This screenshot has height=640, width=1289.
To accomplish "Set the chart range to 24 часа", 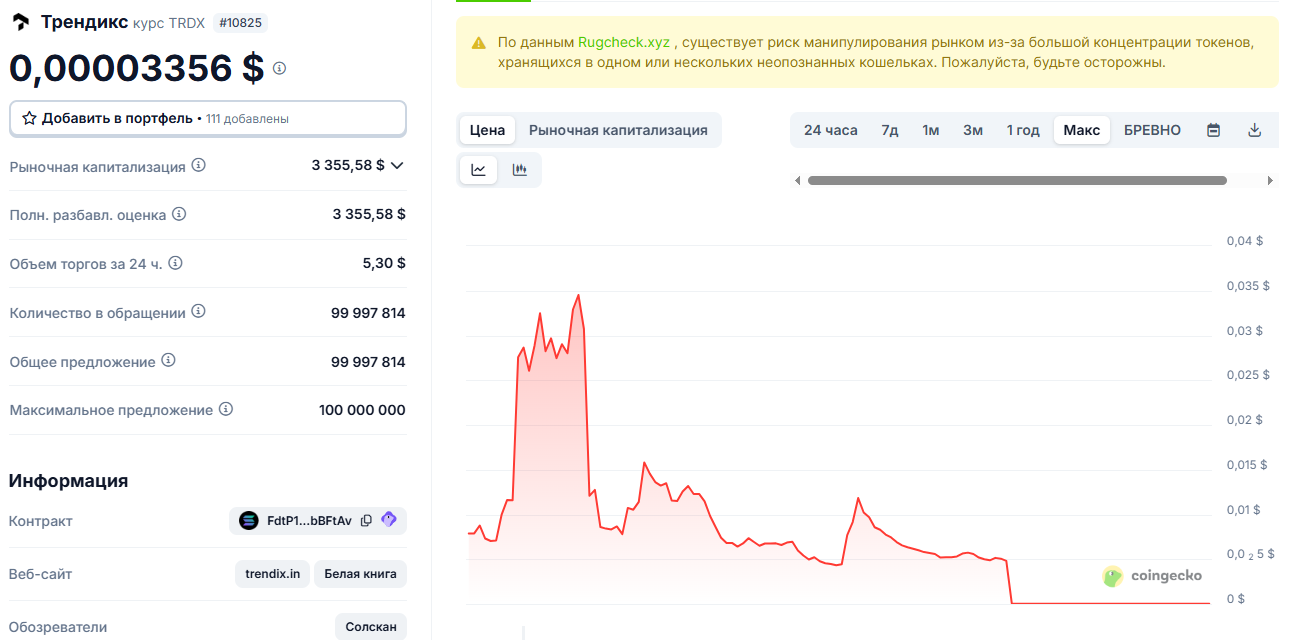I will tap(831, 130).
